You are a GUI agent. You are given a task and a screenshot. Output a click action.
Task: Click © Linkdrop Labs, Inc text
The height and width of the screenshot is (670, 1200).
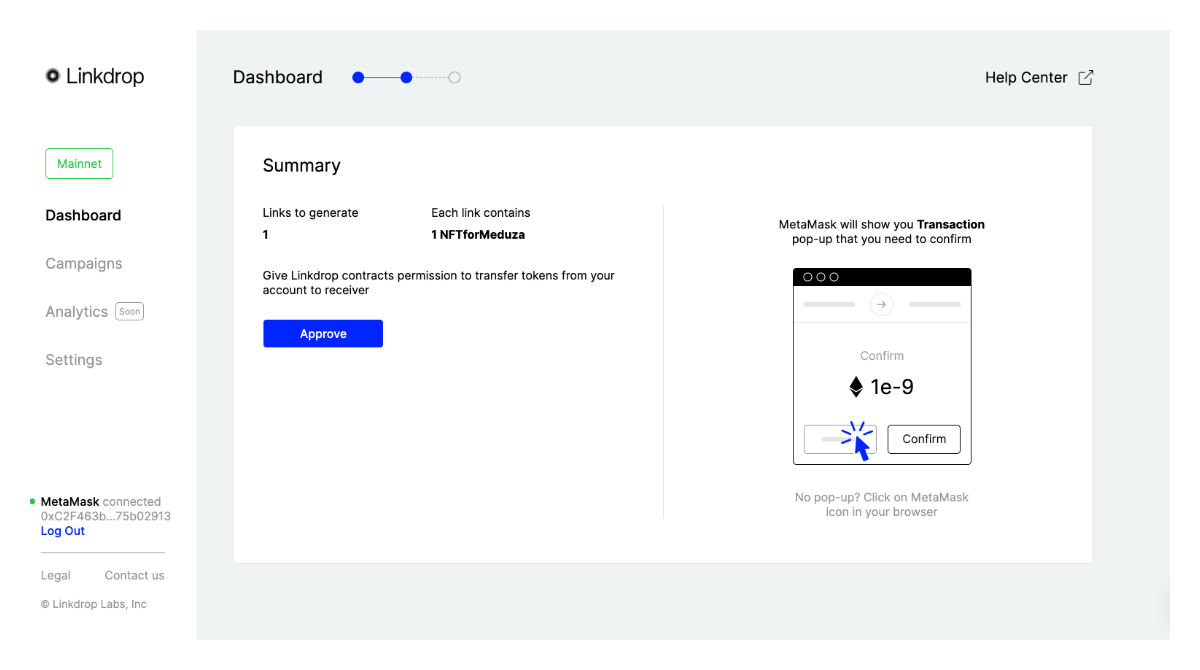click(94, 604)
